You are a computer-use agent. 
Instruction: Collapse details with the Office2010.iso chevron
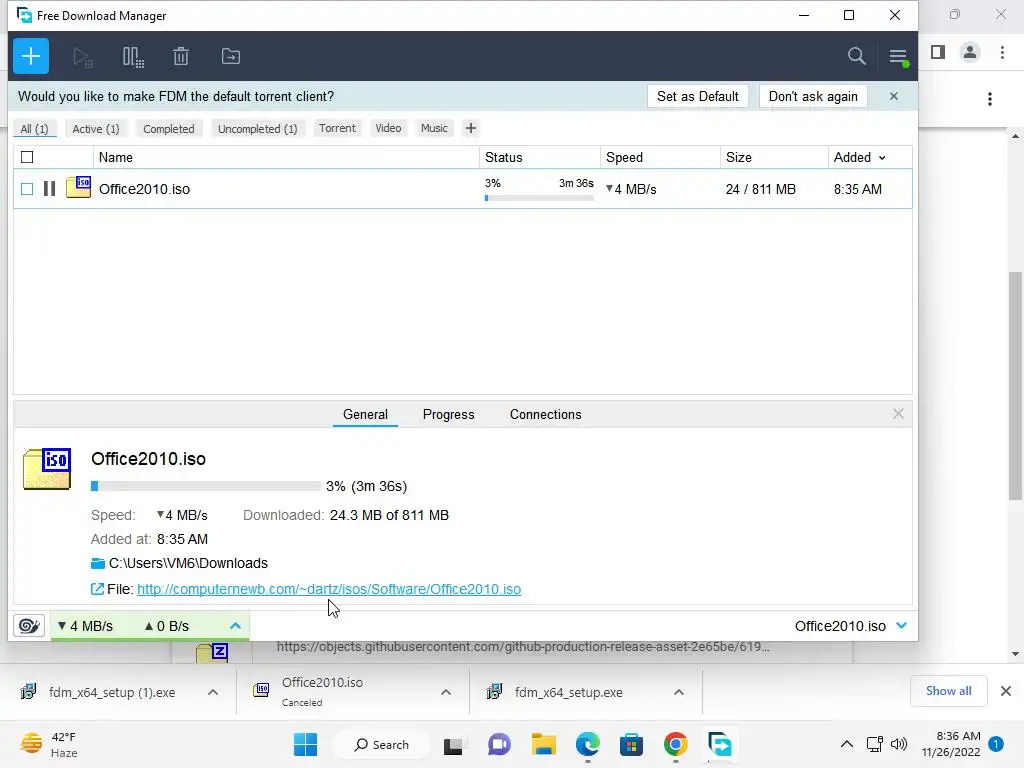tap(902, 626)
